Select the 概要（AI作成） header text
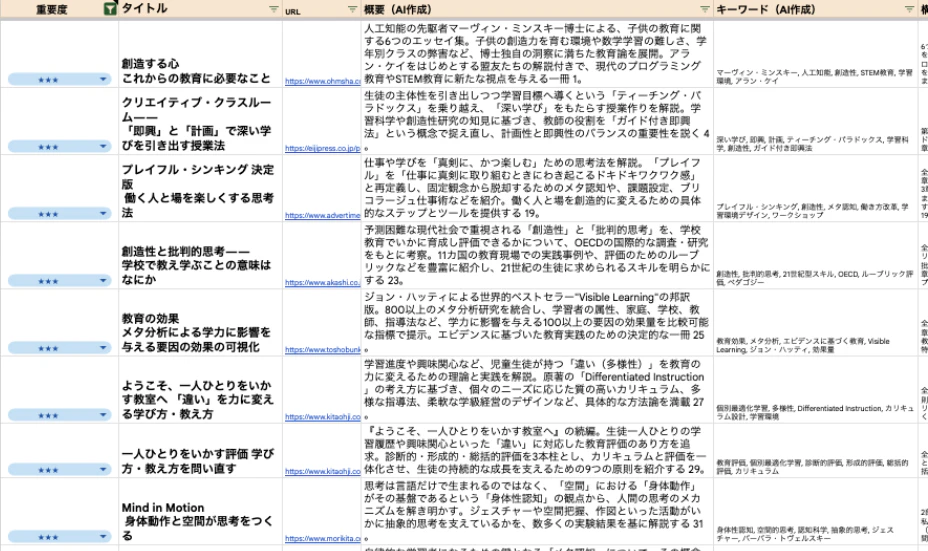 (x=397, y=9)
